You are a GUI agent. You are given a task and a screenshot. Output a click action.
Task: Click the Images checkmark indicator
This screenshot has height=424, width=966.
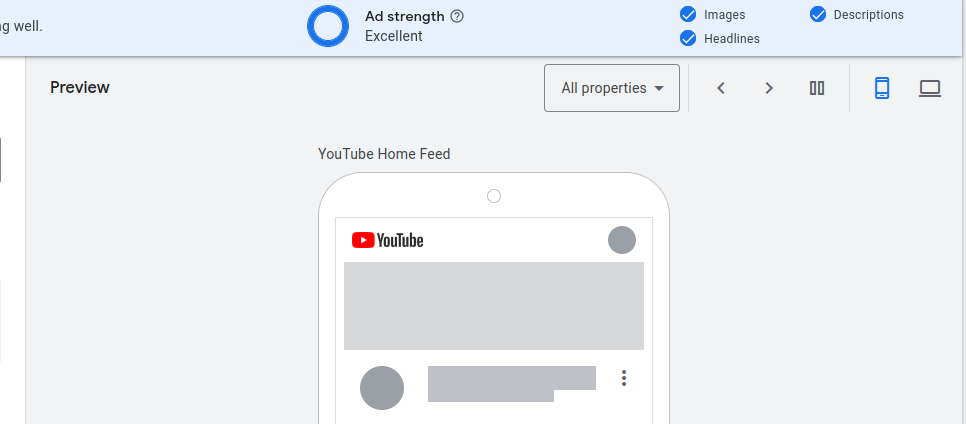688,14
